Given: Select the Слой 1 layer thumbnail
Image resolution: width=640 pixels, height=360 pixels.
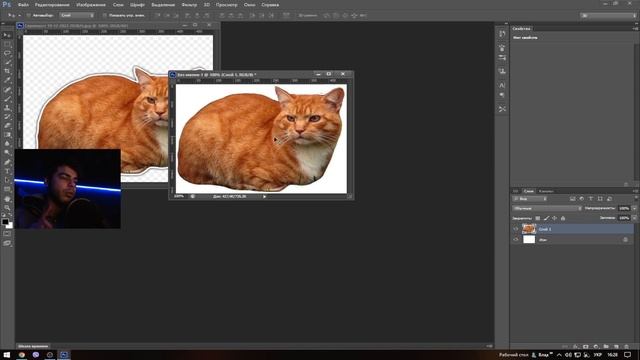Looking at the screenshot, I should tap(529, 229).
